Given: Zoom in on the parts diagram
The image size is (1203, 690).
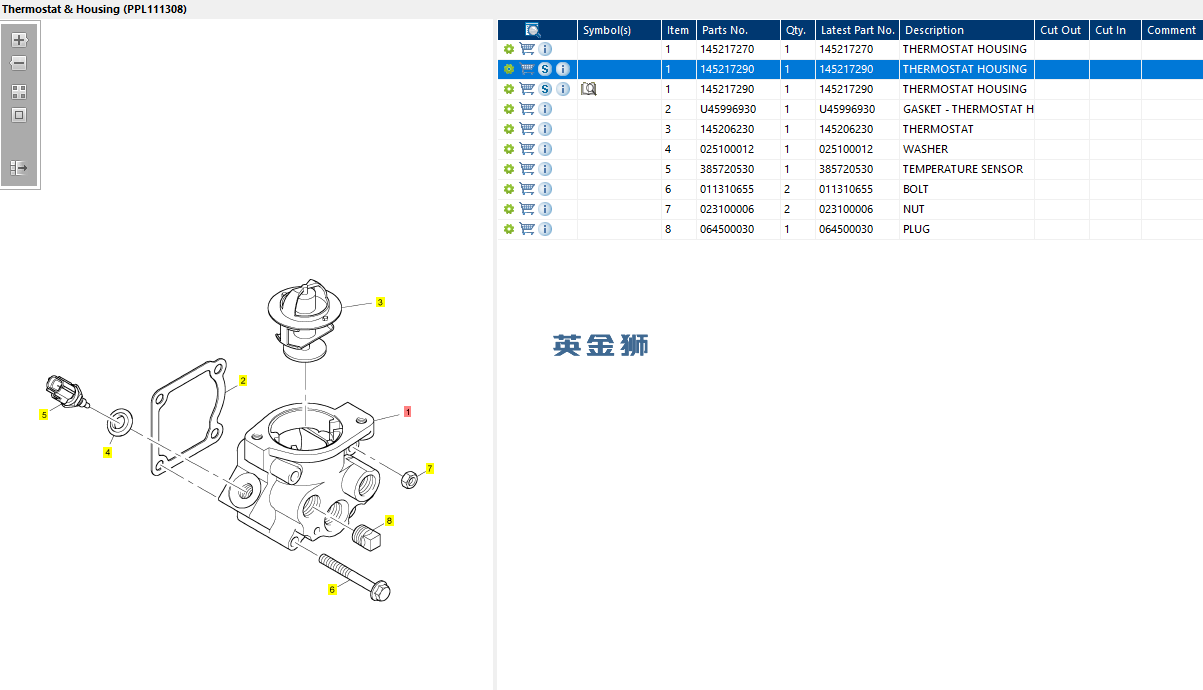Looking at the screenshot, I should pos(19,40).
